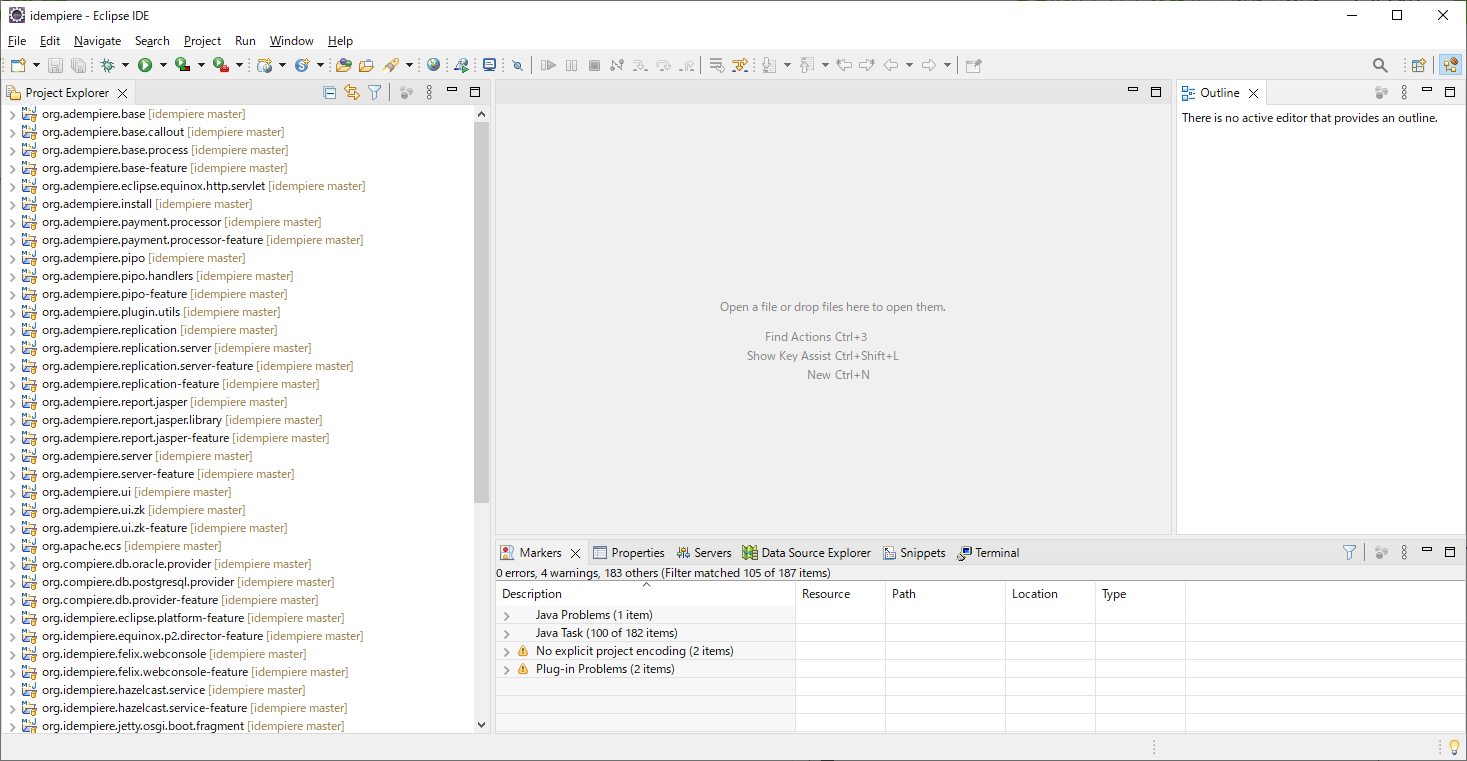The image size is (1467, 761).
Task: Switch to the Terminal tab
Action: [x=988, y=553]
